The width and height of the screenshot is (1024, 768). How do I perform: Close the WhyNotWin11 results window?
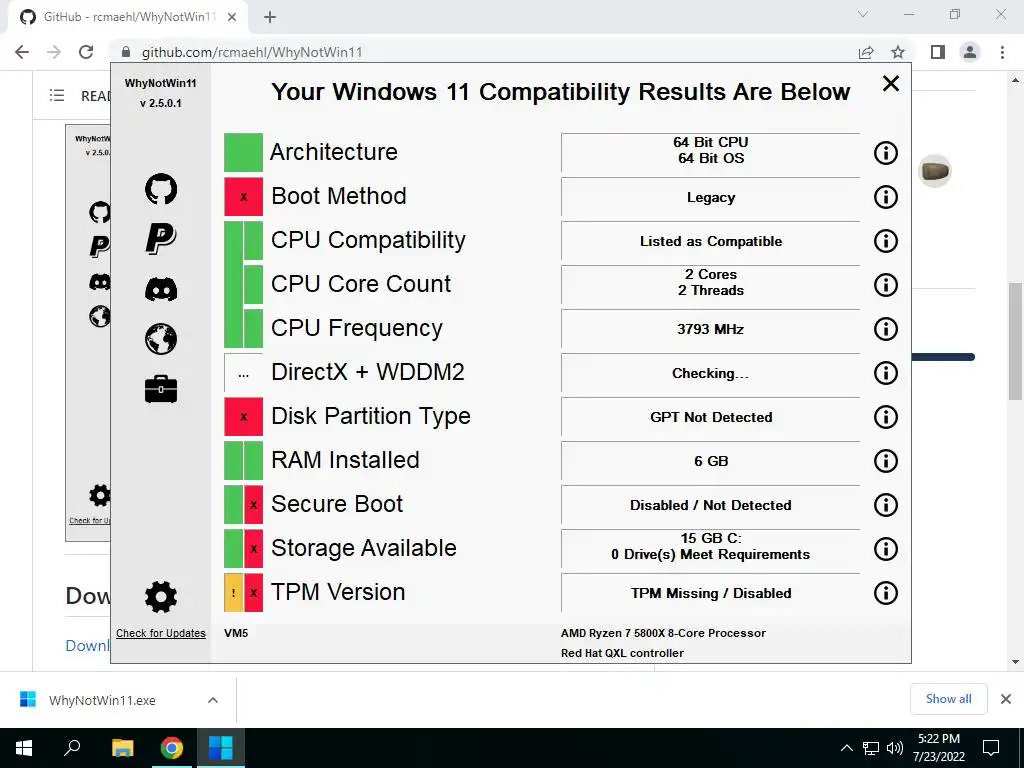(x=891, y=84)
